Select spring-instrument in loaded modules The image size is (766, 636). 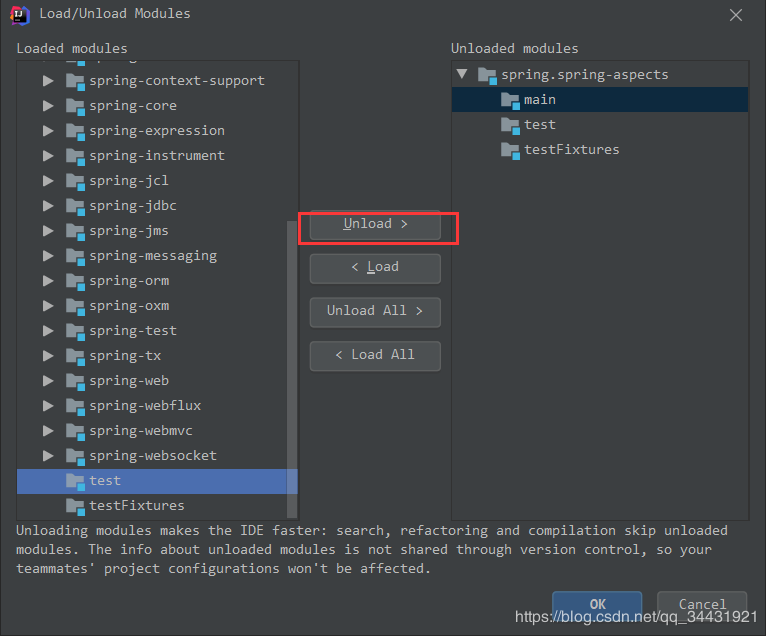coord(157,155)
